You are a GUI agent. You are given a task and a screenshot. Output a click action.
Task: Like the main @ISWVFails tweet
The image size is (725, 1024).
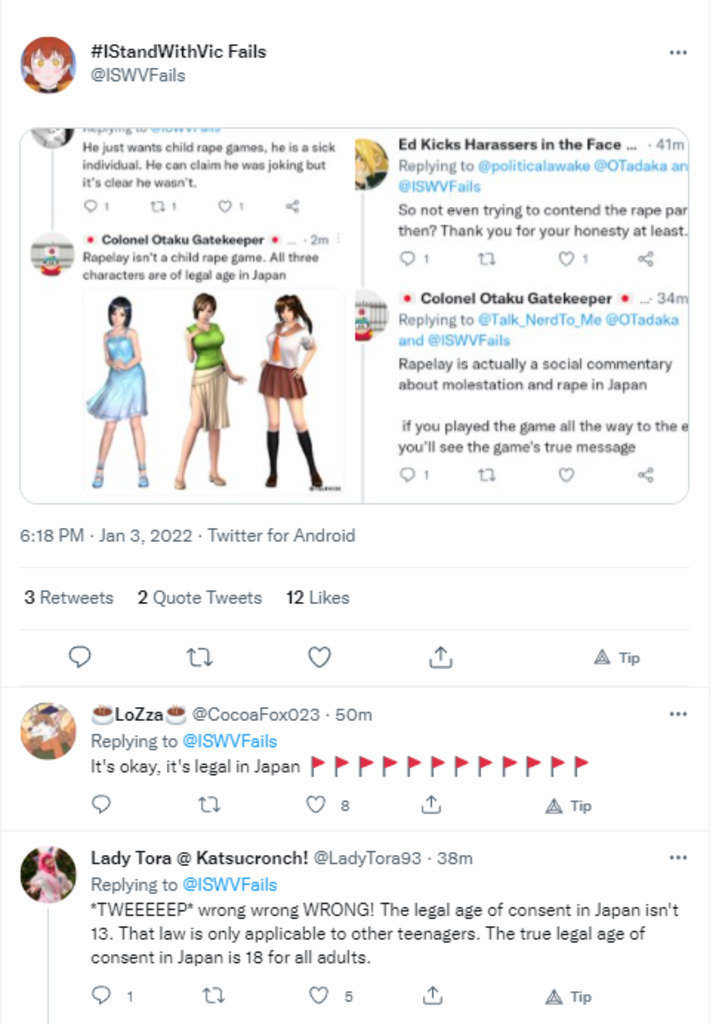point(319,657)
